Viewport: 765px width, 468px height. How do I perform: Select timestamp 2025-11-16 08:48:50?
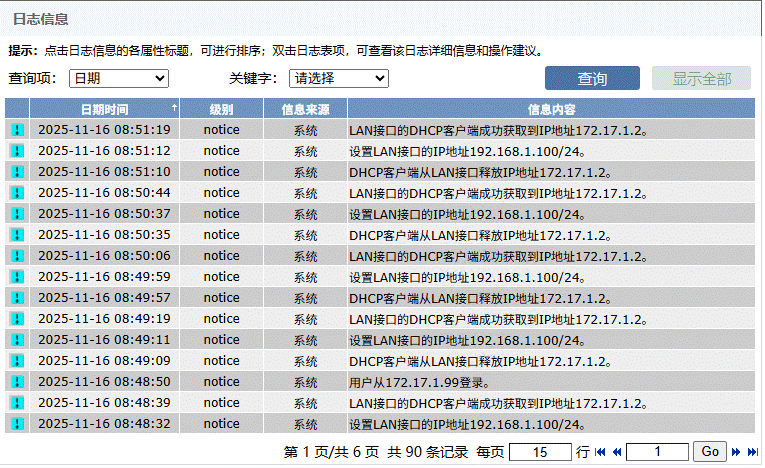pyautogui.click(x=104, y=382)
